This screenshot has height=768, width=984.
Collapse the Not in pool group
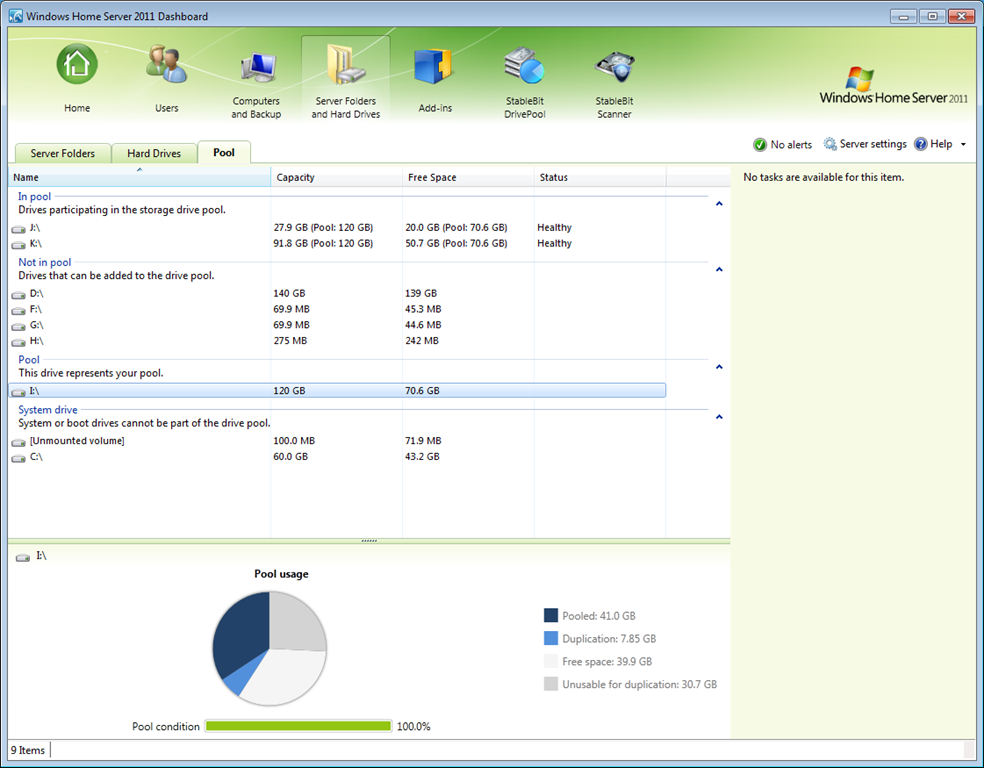[x=719, y=269]
